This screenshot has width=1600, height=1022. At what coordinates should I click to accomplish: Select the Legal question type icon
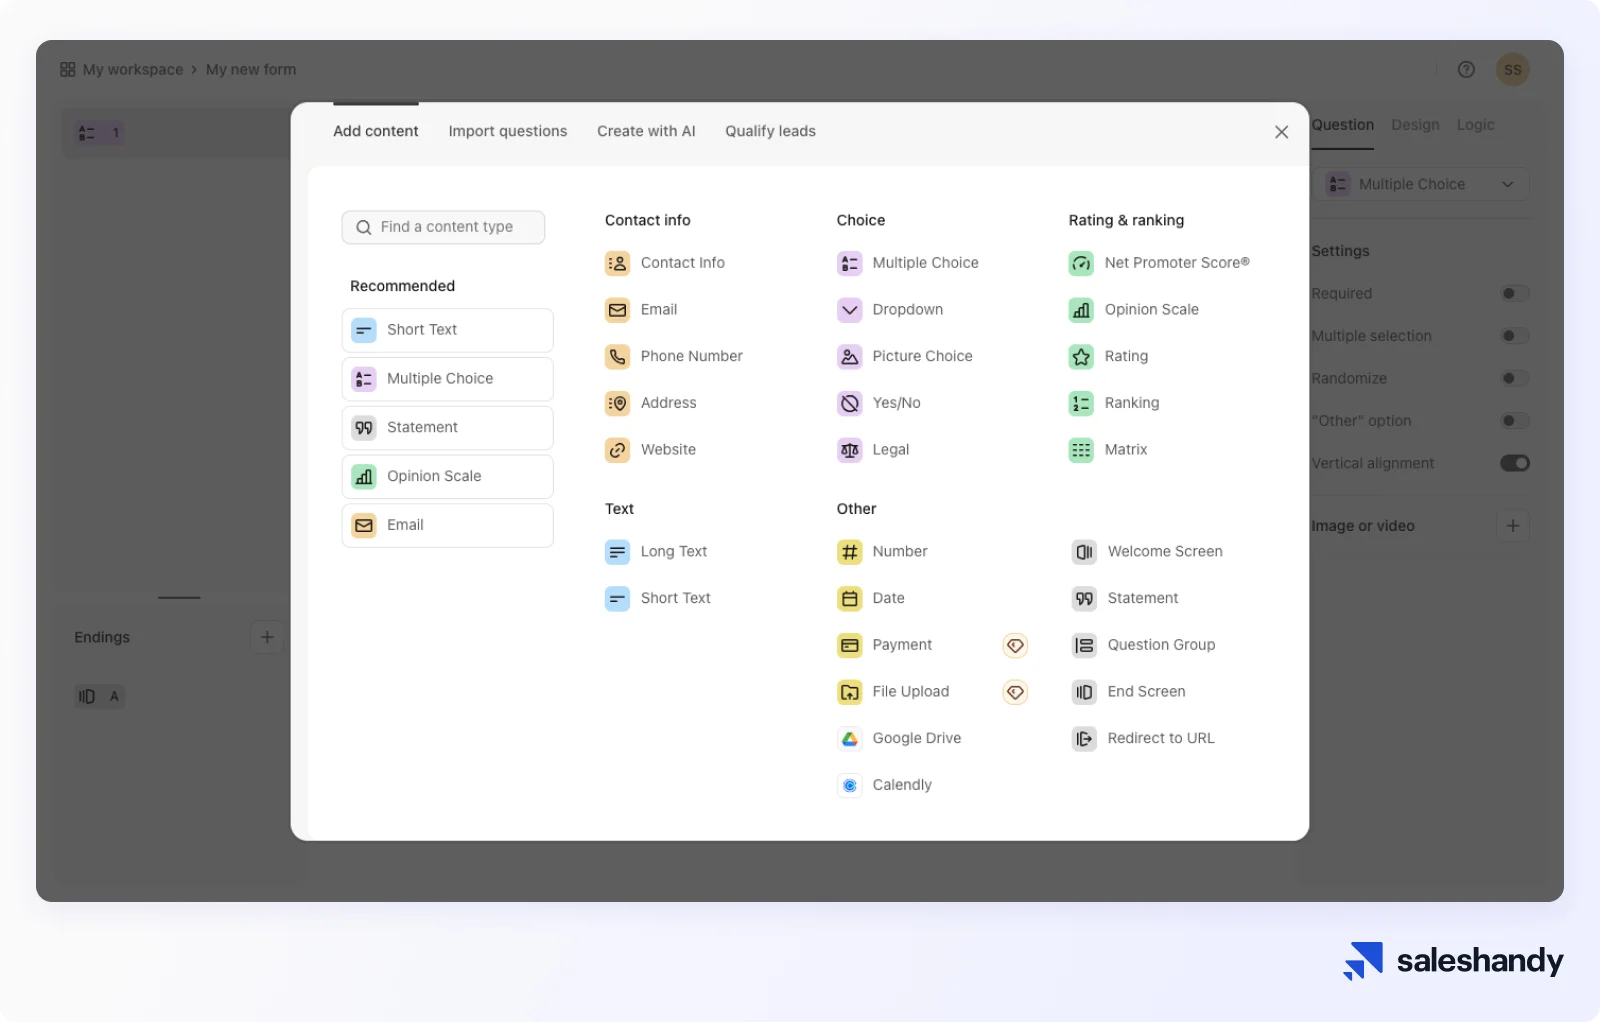tap(849, 450)
